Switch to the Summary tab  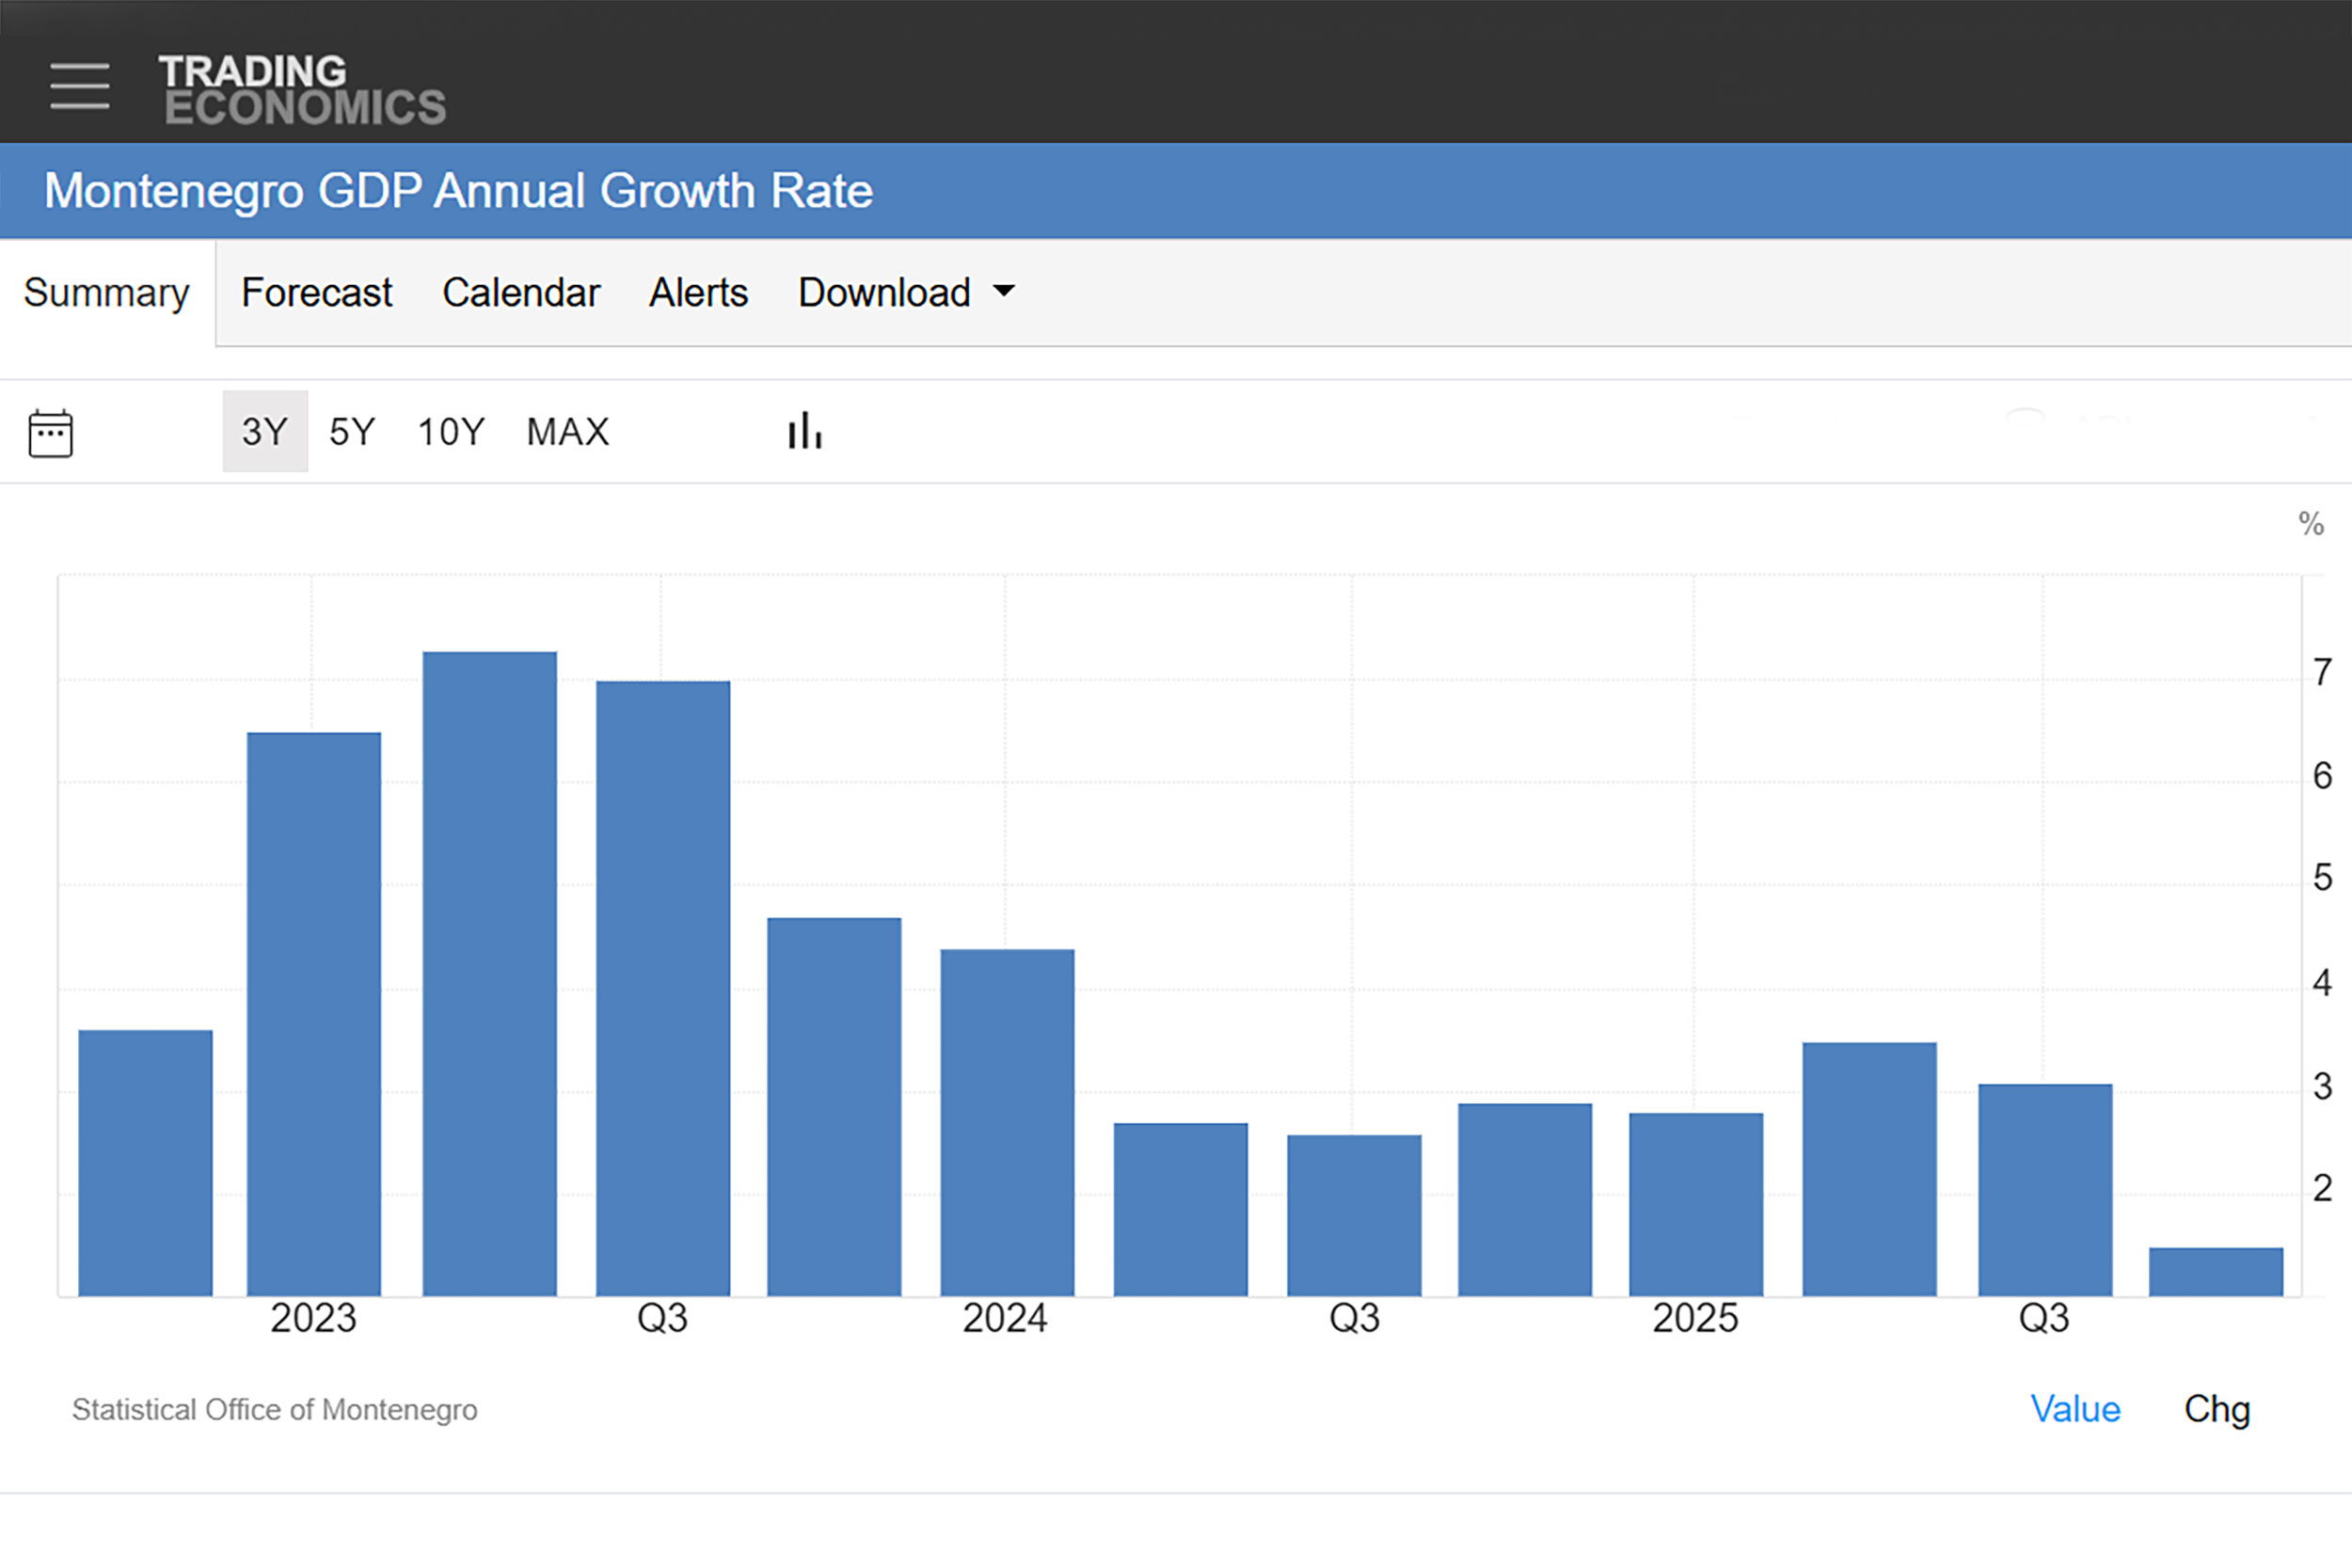point(106,293)
